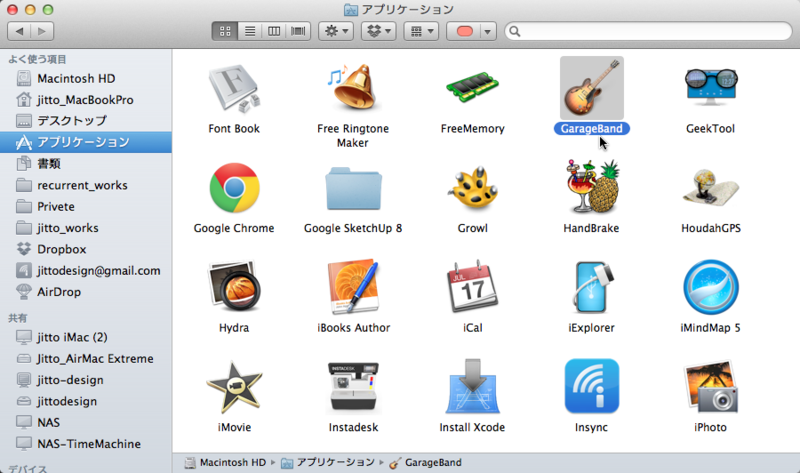Open jitto_works folder in sidebar
This screenshot has height=473, width=800.
click(86, 228)
